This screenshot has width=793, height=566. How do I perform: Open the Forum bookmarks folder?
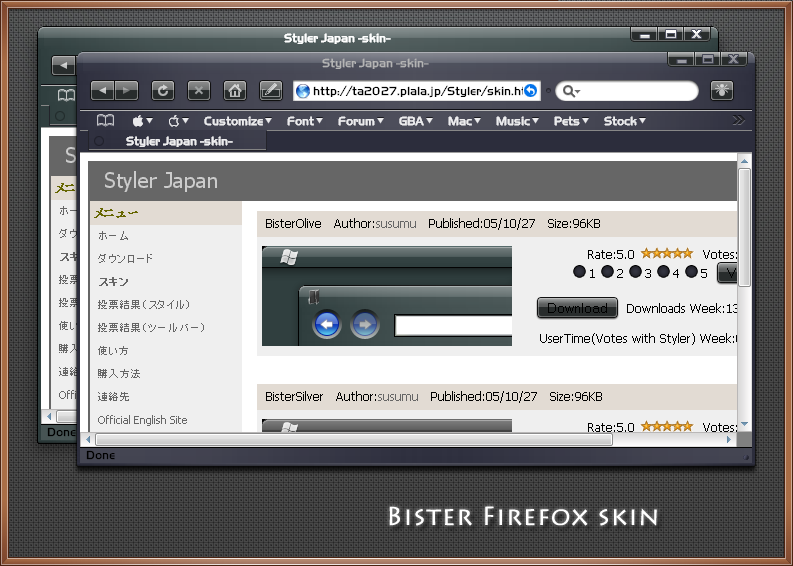361,121
